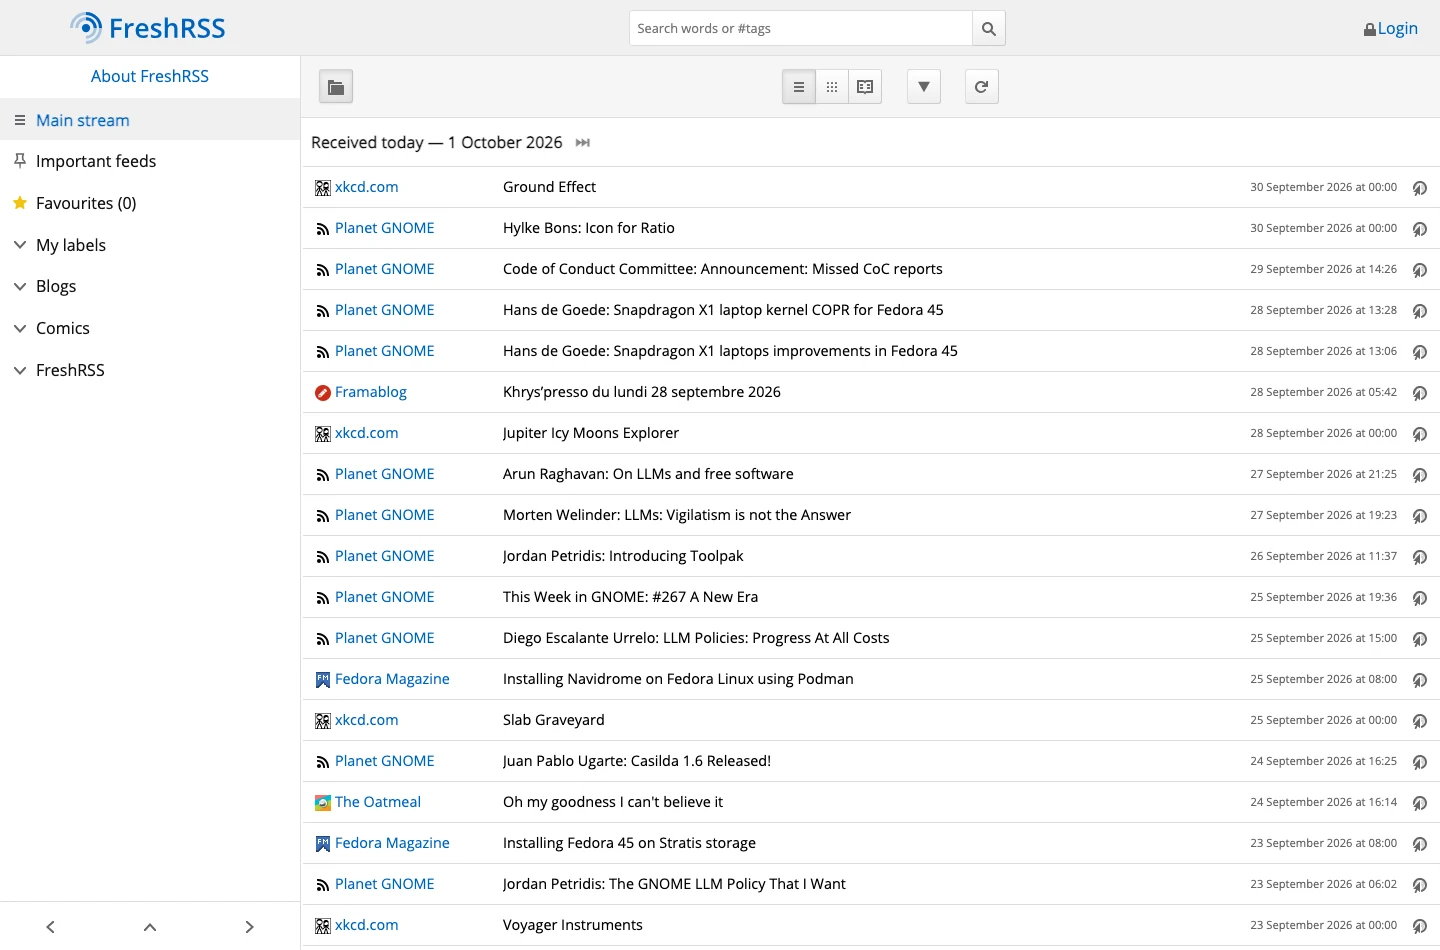
Task: Open Important feeds view
Action: (96, 161)
